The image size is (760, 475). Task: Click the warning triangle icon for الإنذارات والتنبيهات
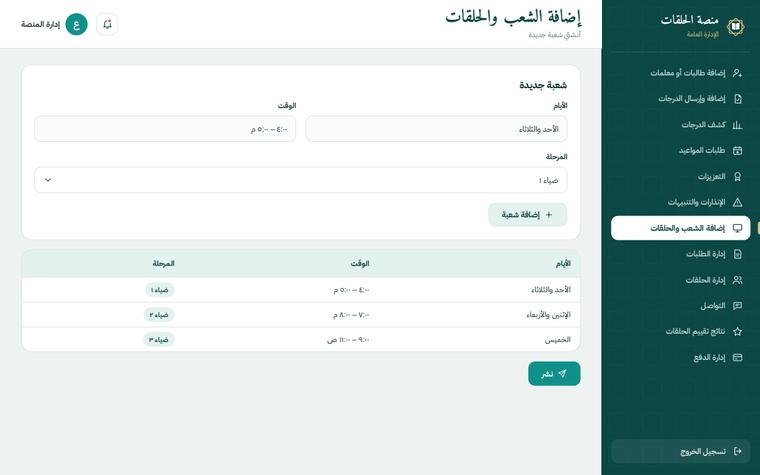click(737, 202)
